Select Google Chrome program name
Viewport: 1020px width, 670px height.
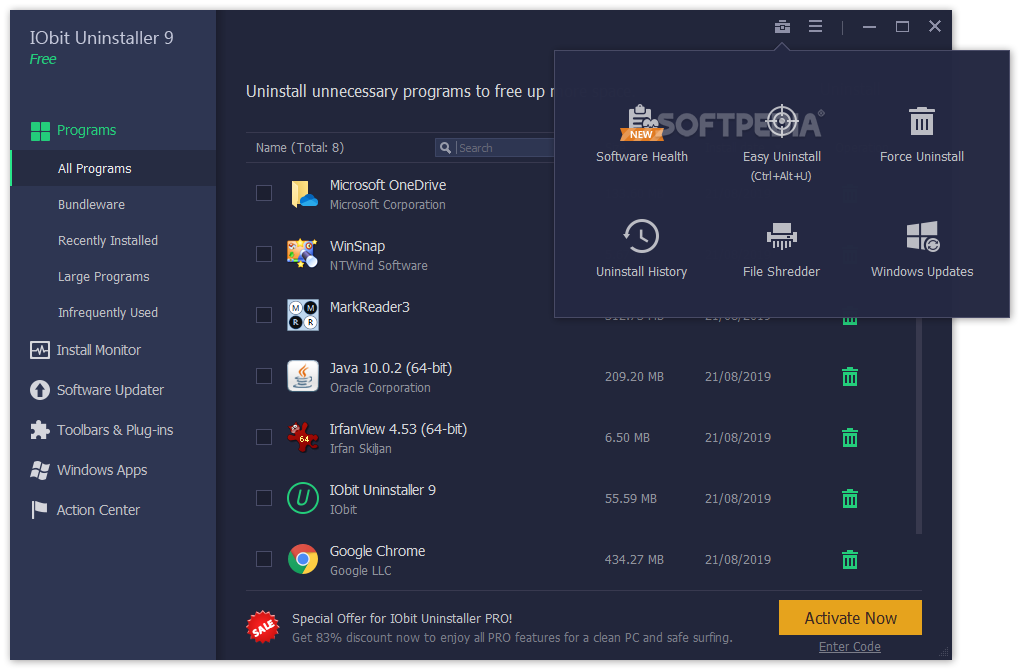pos(377,551)
